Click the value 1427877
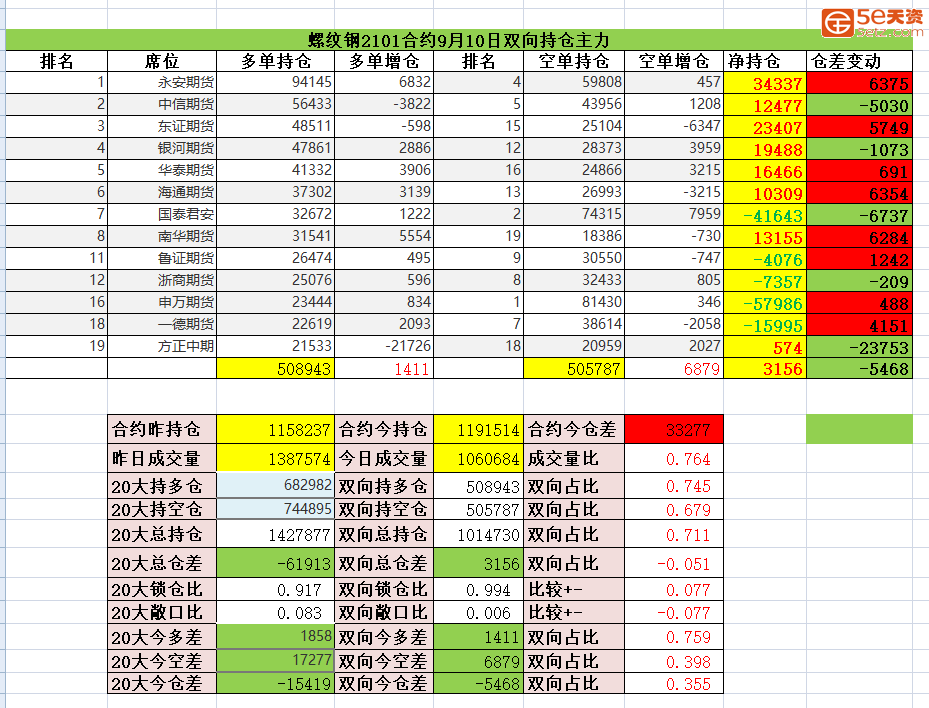This screenshot has height=708, width=929. click(276, 534)
